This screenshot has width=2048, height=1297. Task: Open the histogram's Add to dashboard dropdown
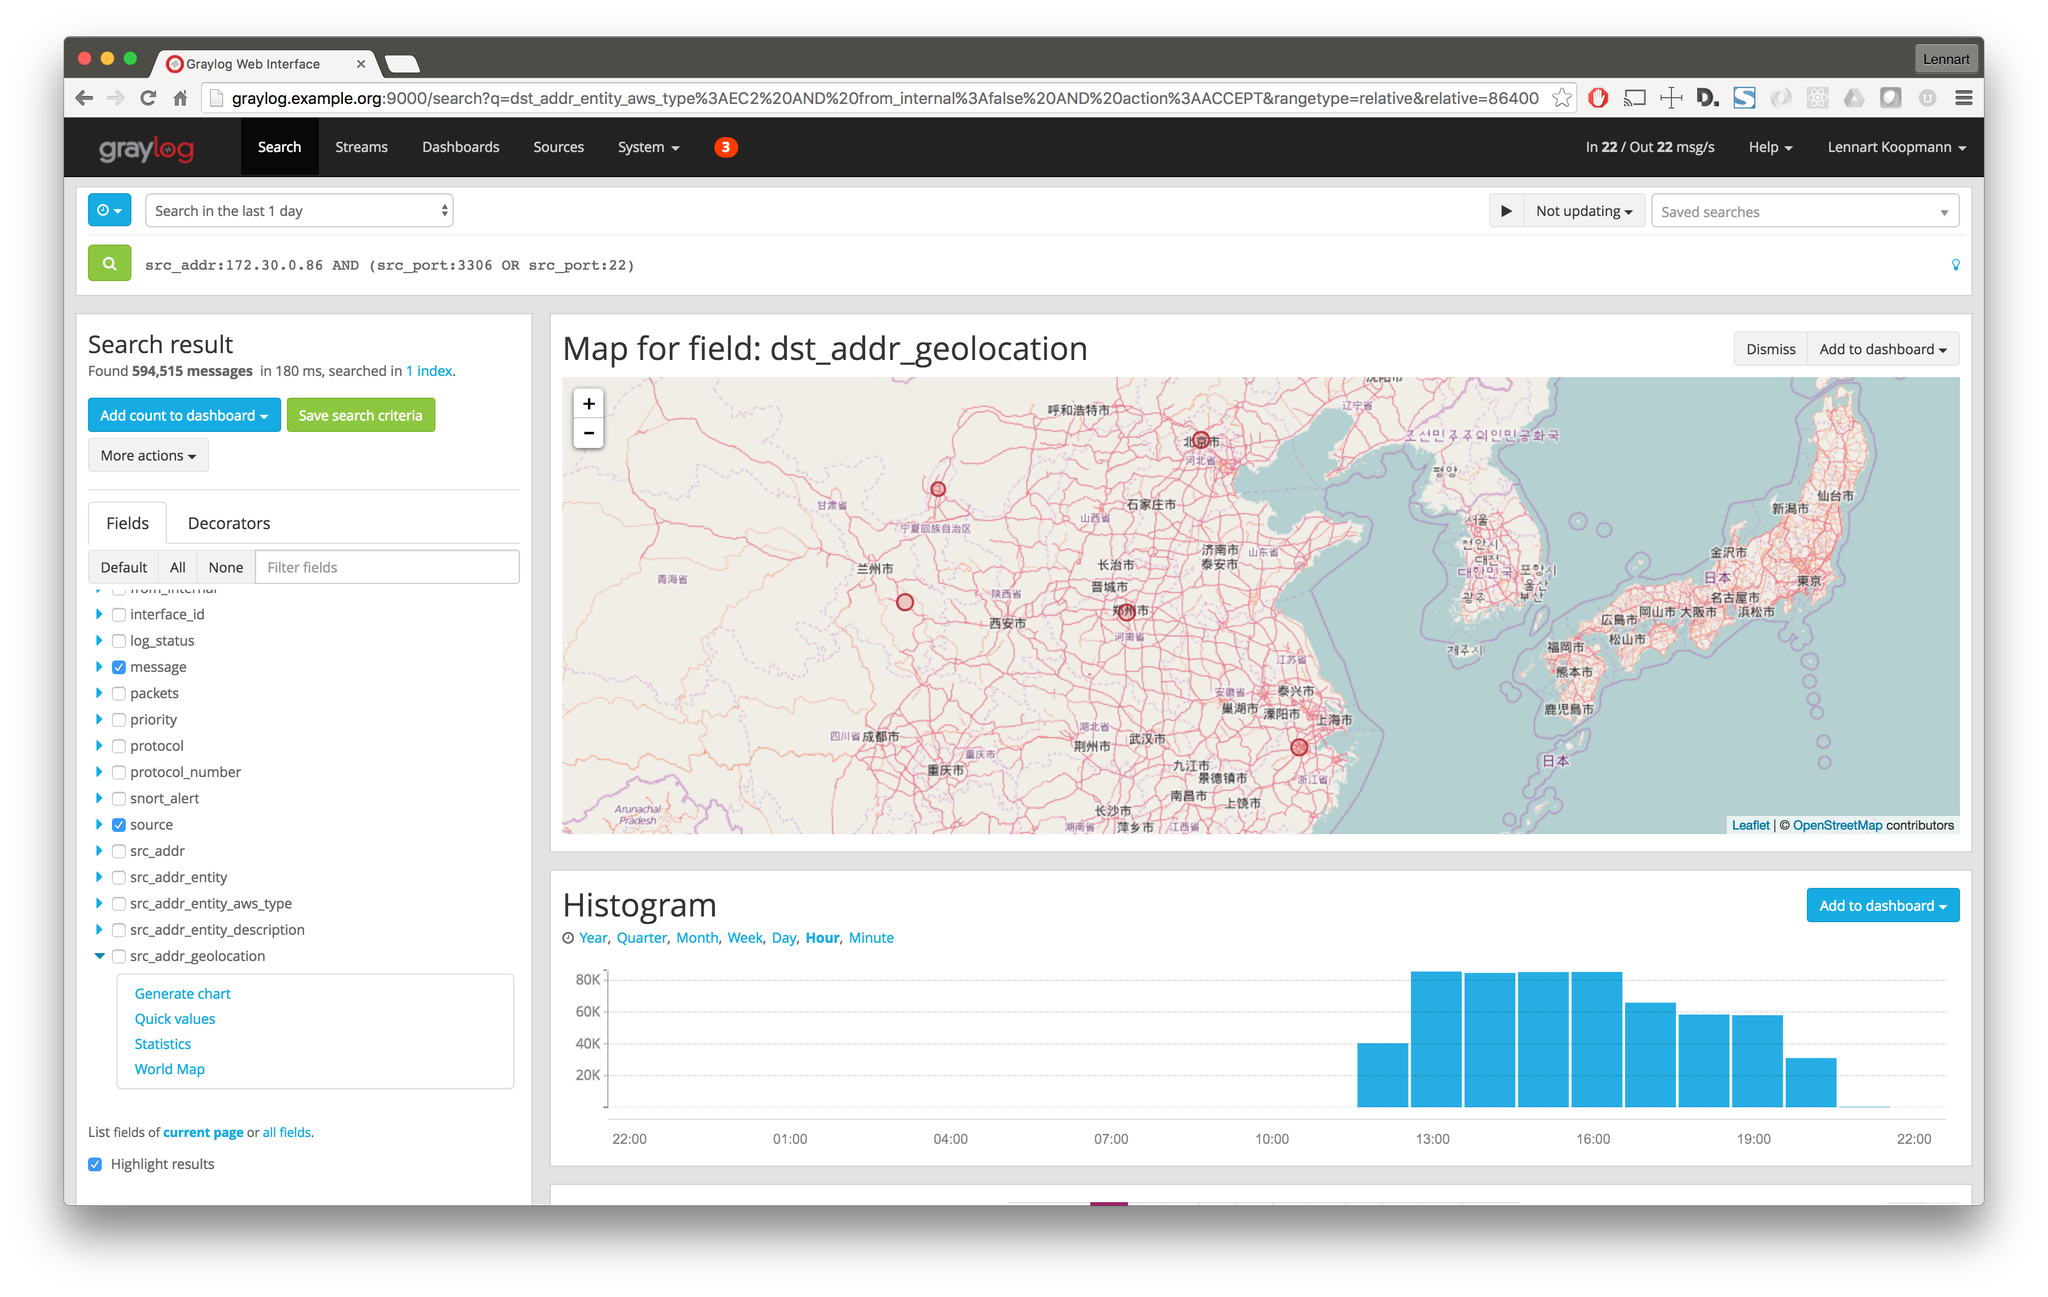[x=1883, y=906]
